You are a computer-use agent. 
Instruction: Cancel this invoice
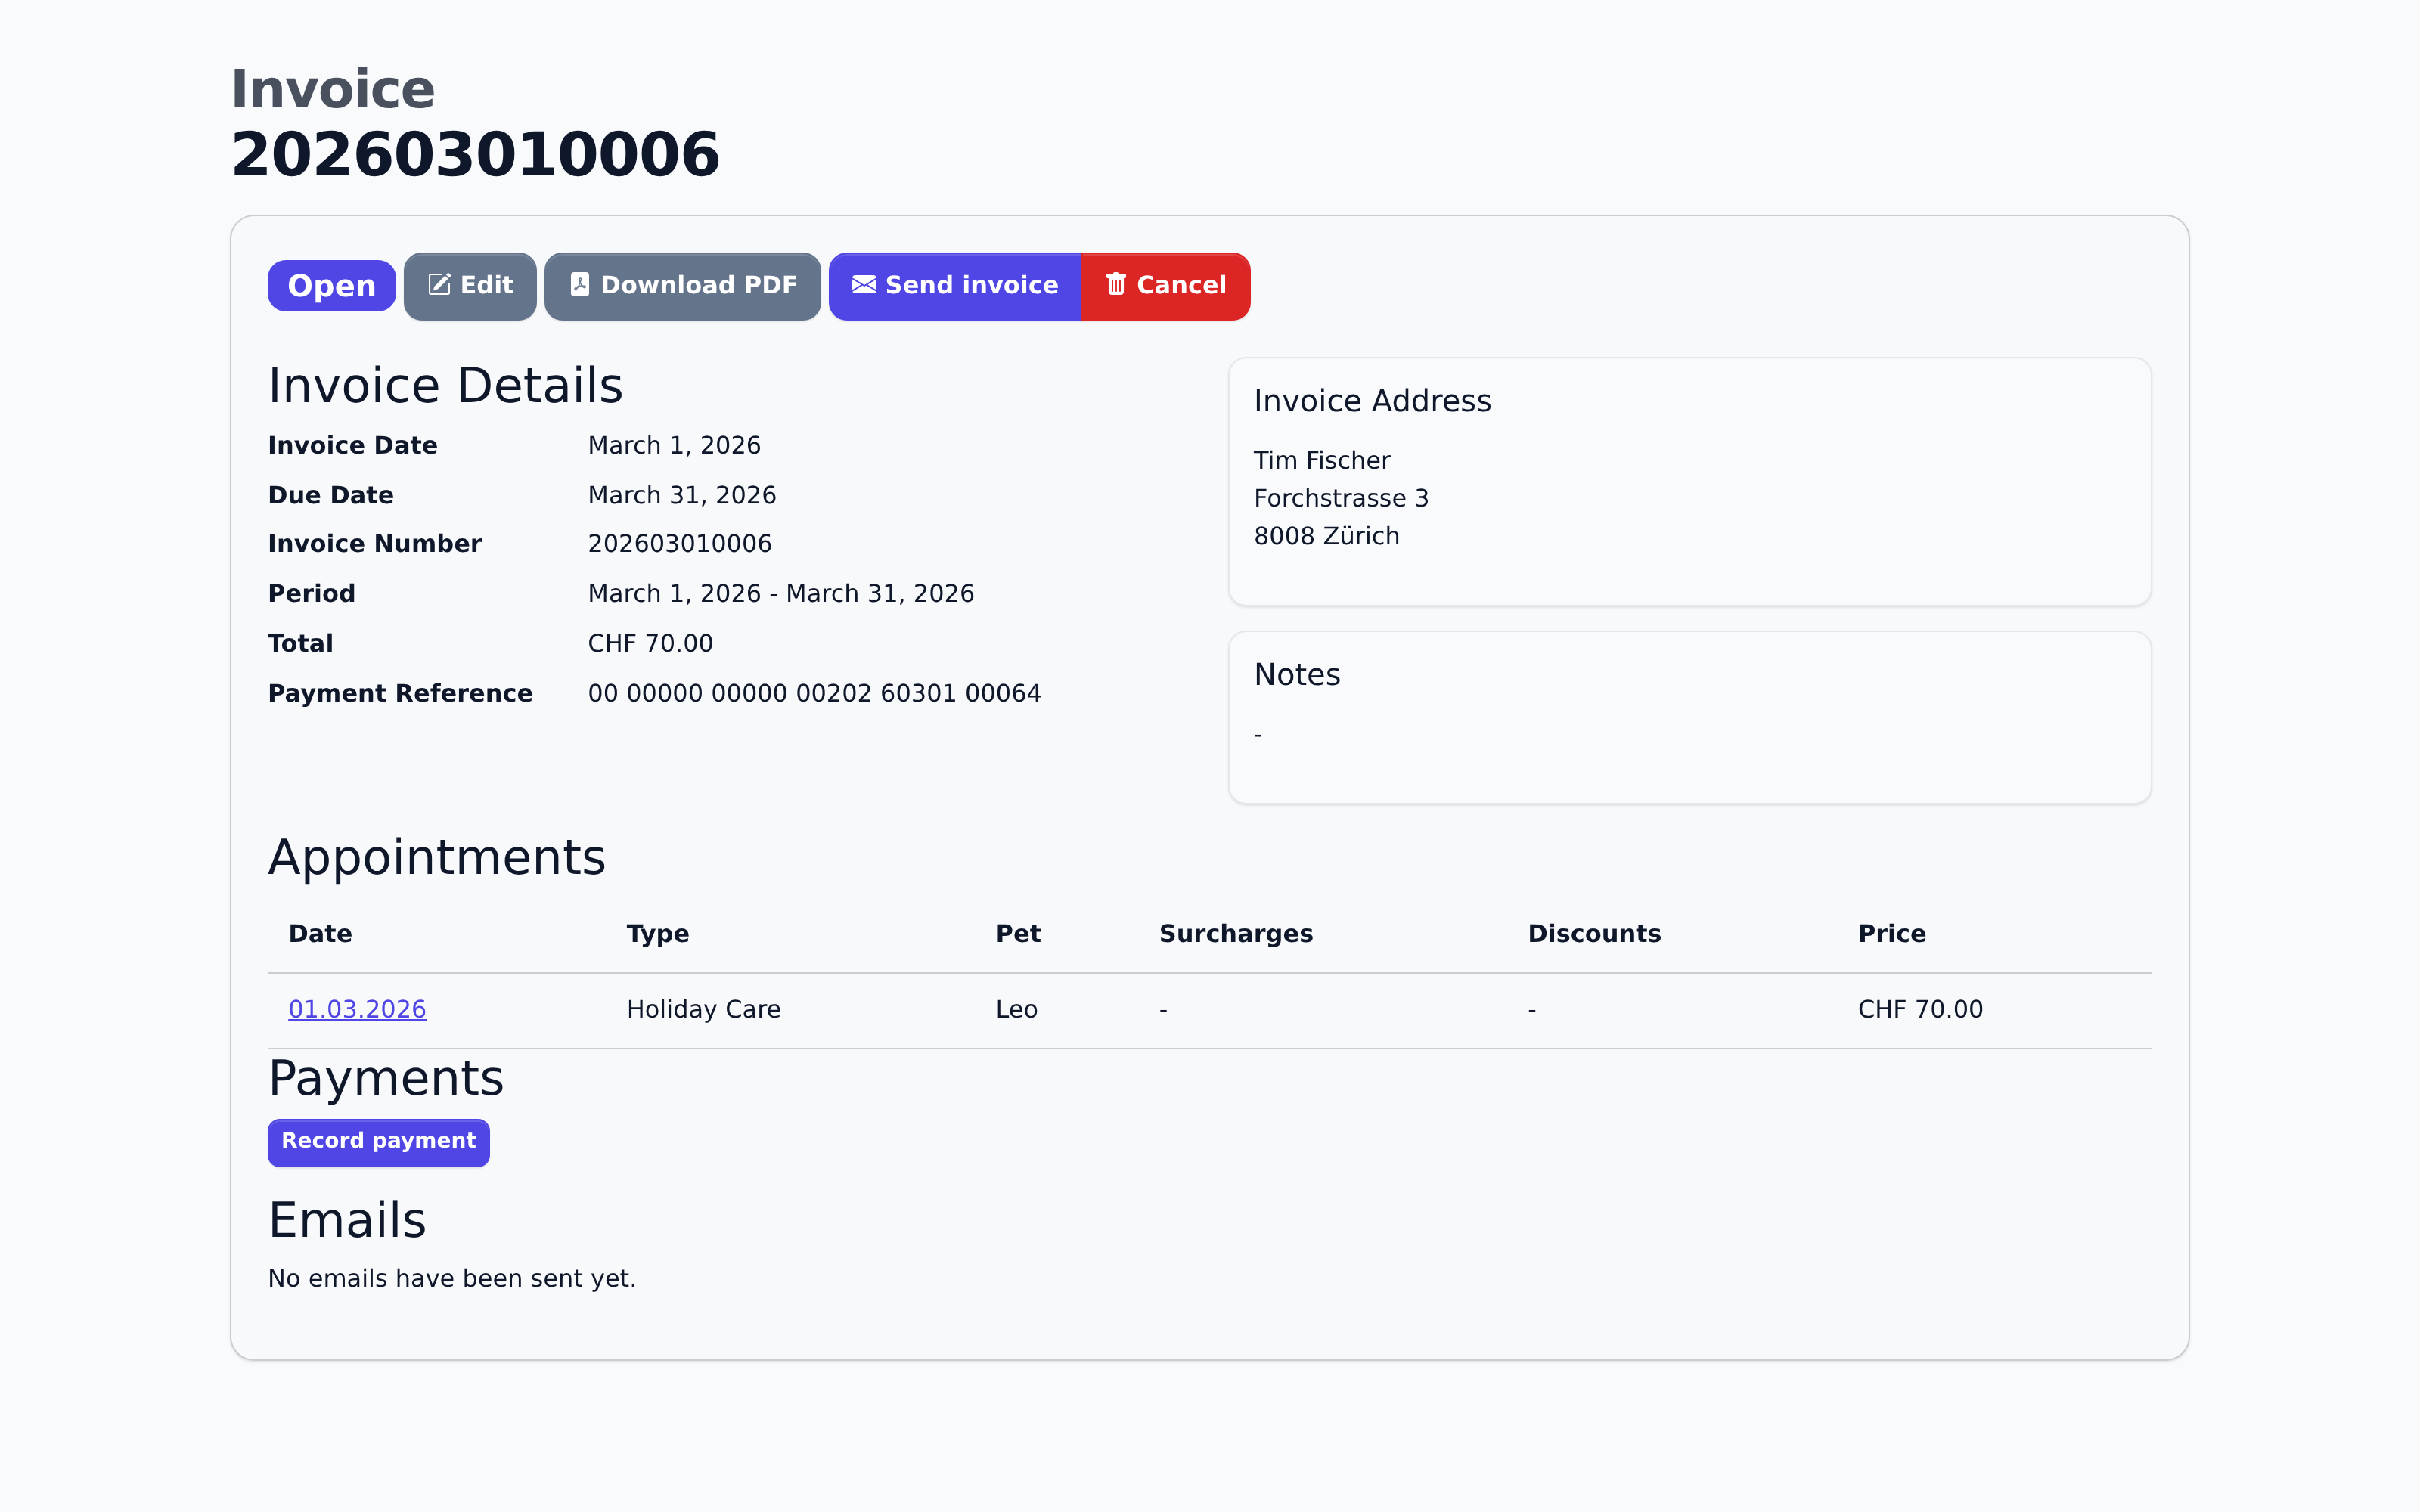click(x=1165, y=286)
